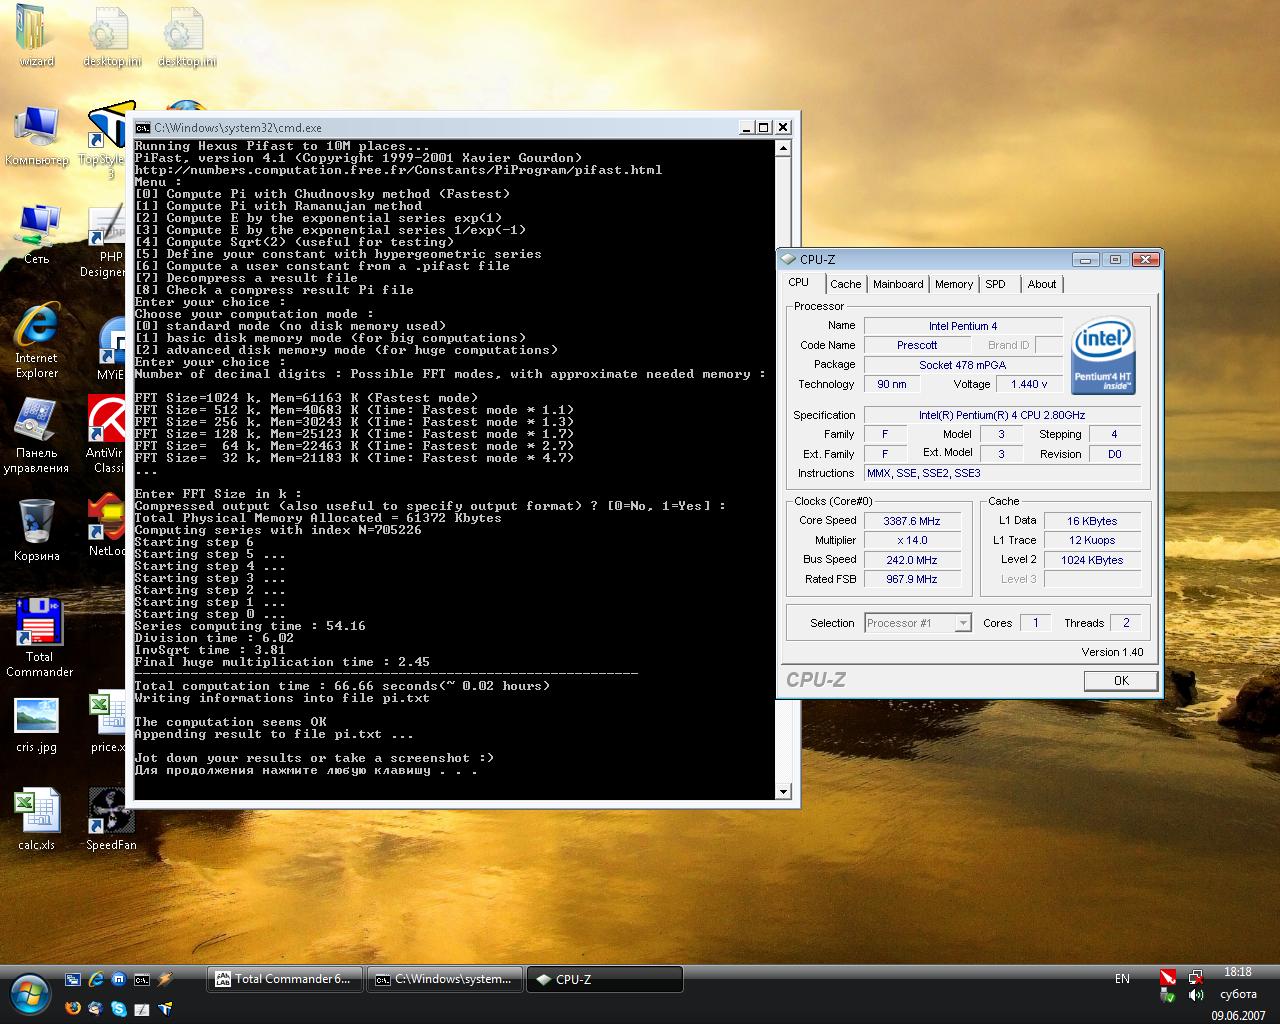Screen dimensions: 1280x1024
Task: Click the Safely Remove Hardware tray icon
Action: tap(1167, 995)
